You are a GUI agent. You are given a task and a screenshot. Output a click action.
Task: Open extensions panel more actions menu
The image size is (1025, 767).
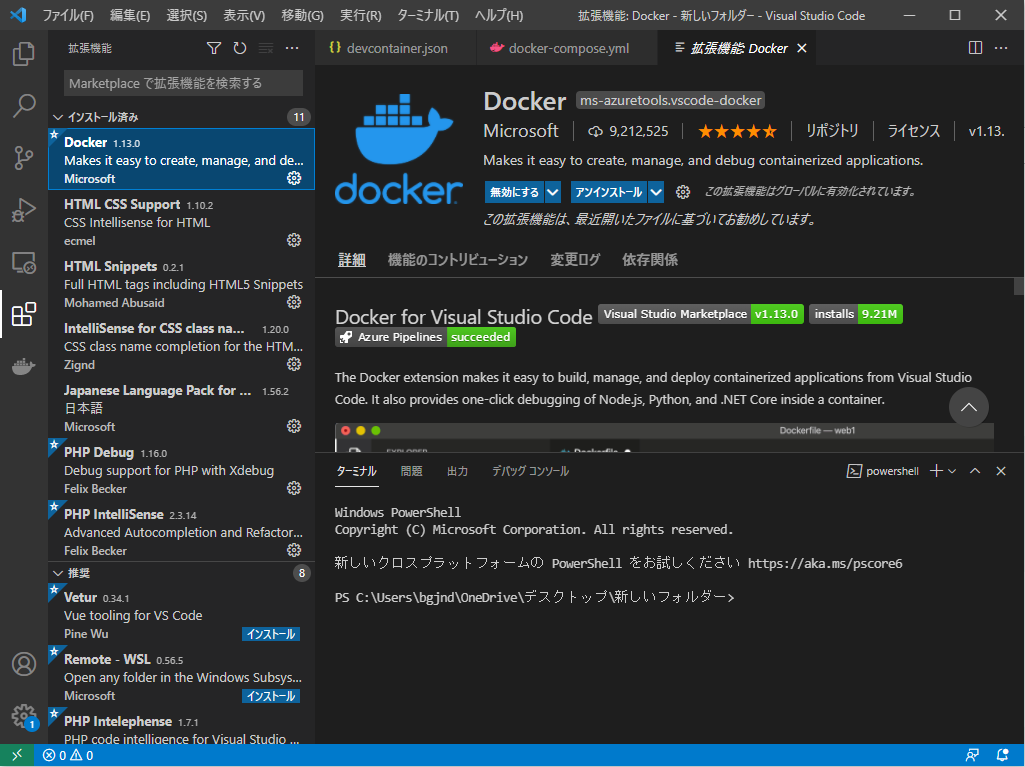[x=292, y=48]
